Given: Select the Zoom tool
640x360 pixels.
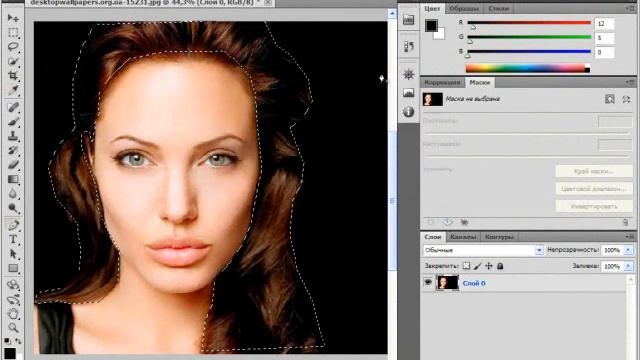Looking at the screenshot, I should [x=13, y=328].
